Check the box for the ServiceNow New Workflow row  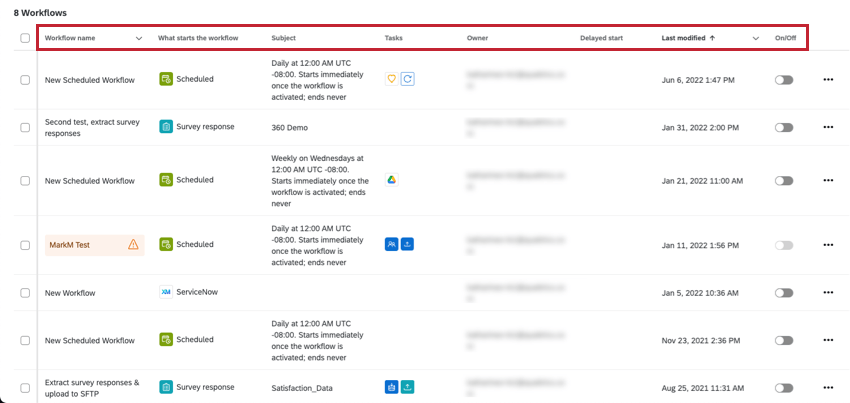click(x=25, y=293)
